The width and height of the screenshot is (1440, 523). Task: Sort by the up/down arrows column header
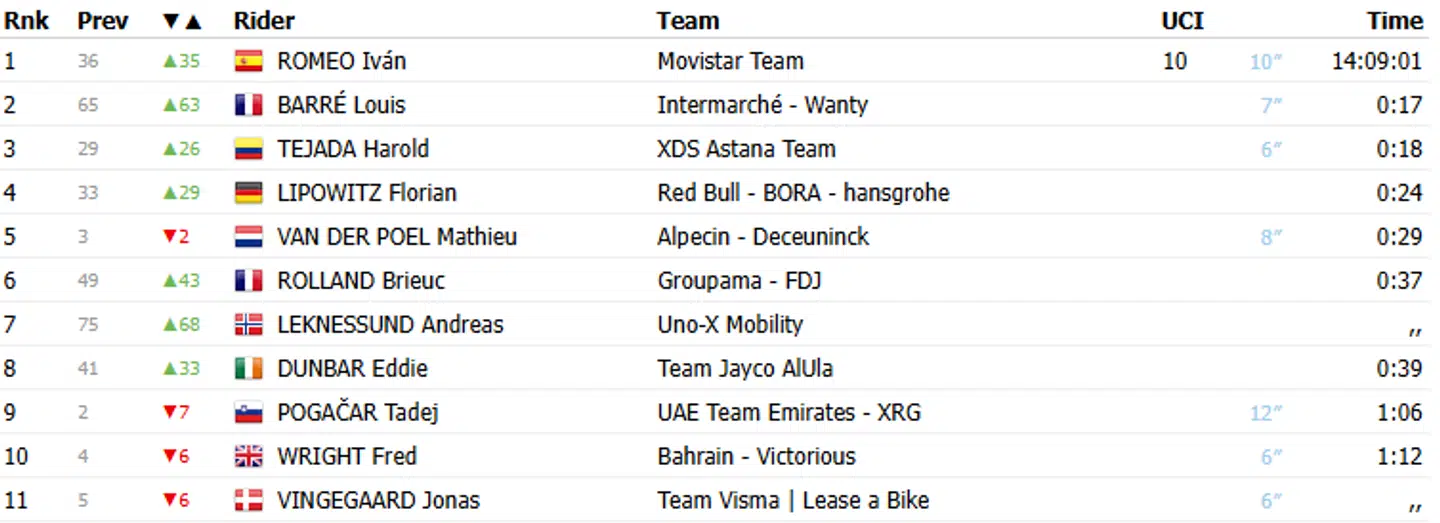click(x=181, y=21)
